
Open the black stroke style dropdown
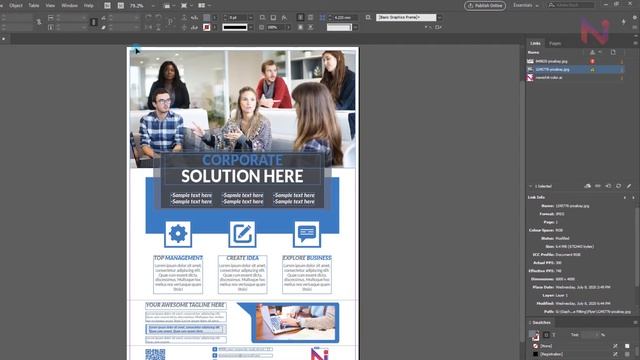point(251,27)
